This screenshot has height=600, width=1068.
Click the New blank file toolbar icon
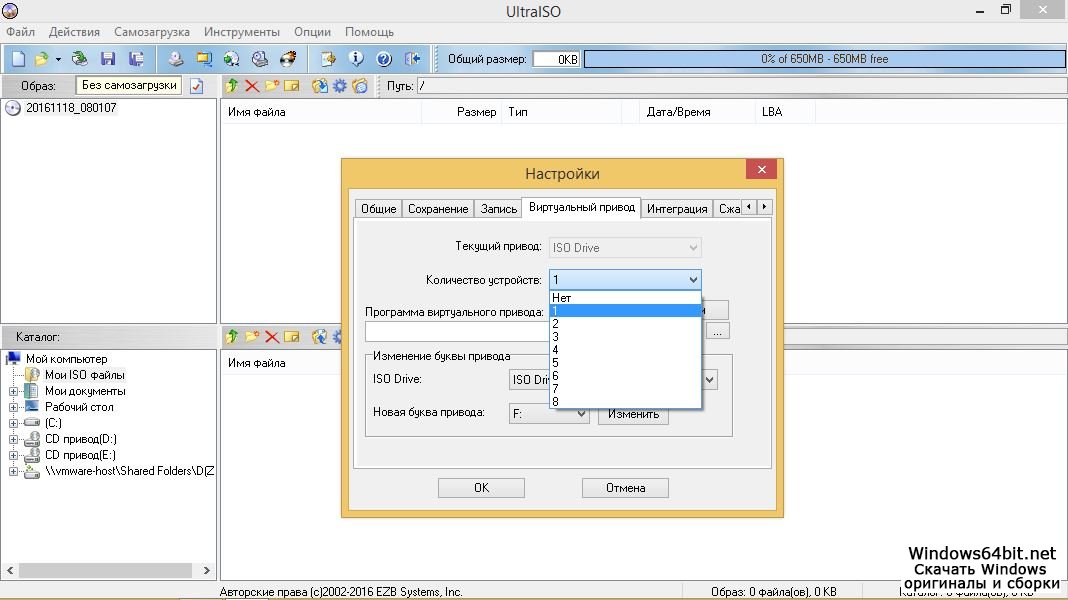click(x=18, y=59)
